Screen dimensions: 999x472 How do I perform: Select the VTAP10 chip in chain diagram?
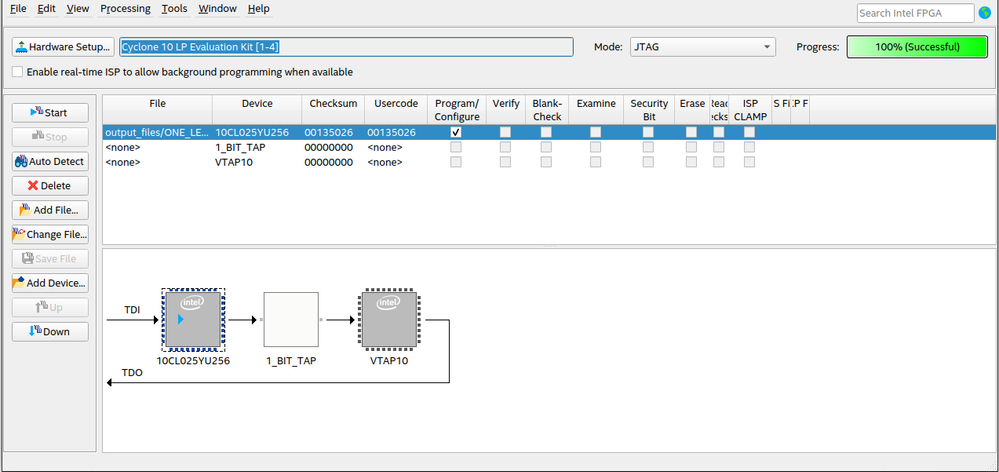390,320
